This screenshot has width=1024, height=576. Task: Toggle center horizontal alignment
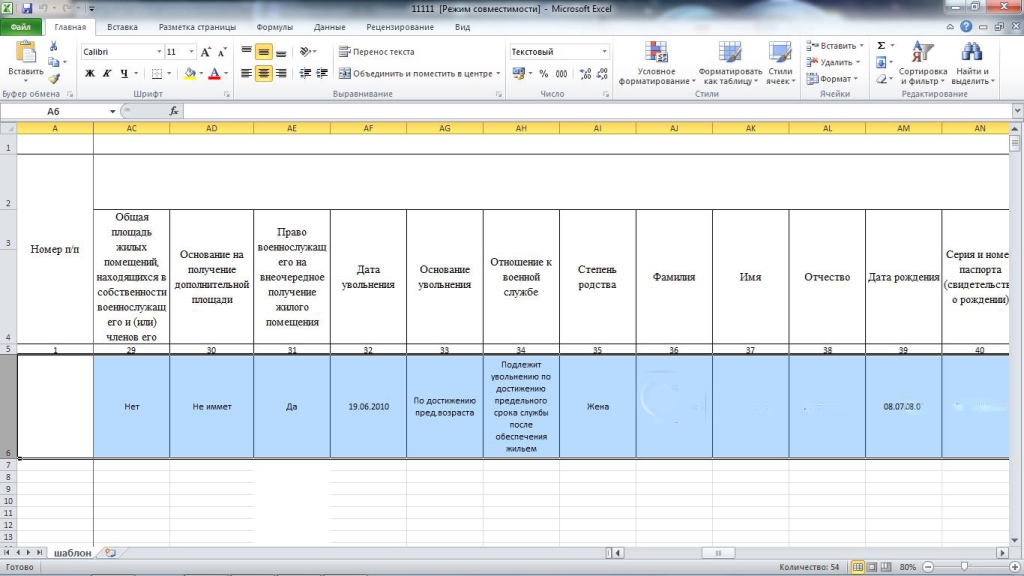pyautogui.click(x=264, y=73)
